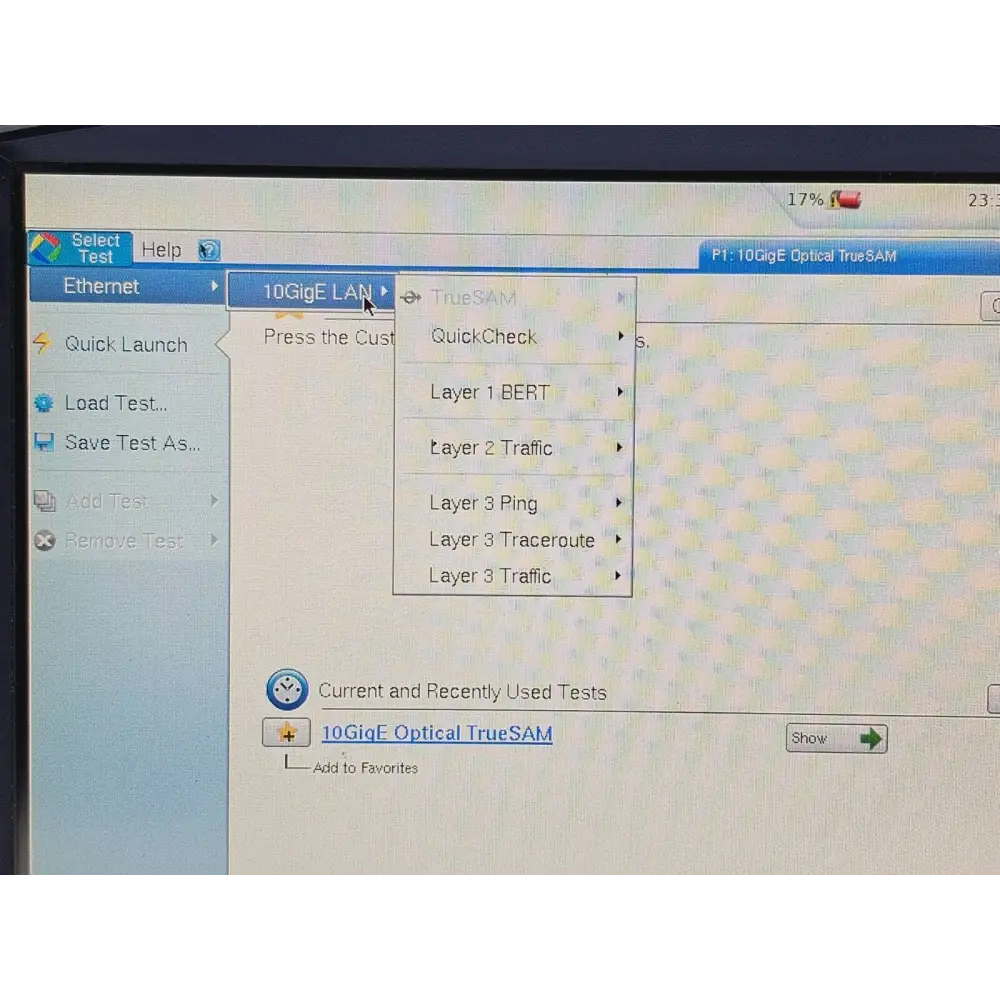This screenshot has width=1000, height=1000.
Task: Select Layer 3 Traceroute
Action: (x=513, y=540)
